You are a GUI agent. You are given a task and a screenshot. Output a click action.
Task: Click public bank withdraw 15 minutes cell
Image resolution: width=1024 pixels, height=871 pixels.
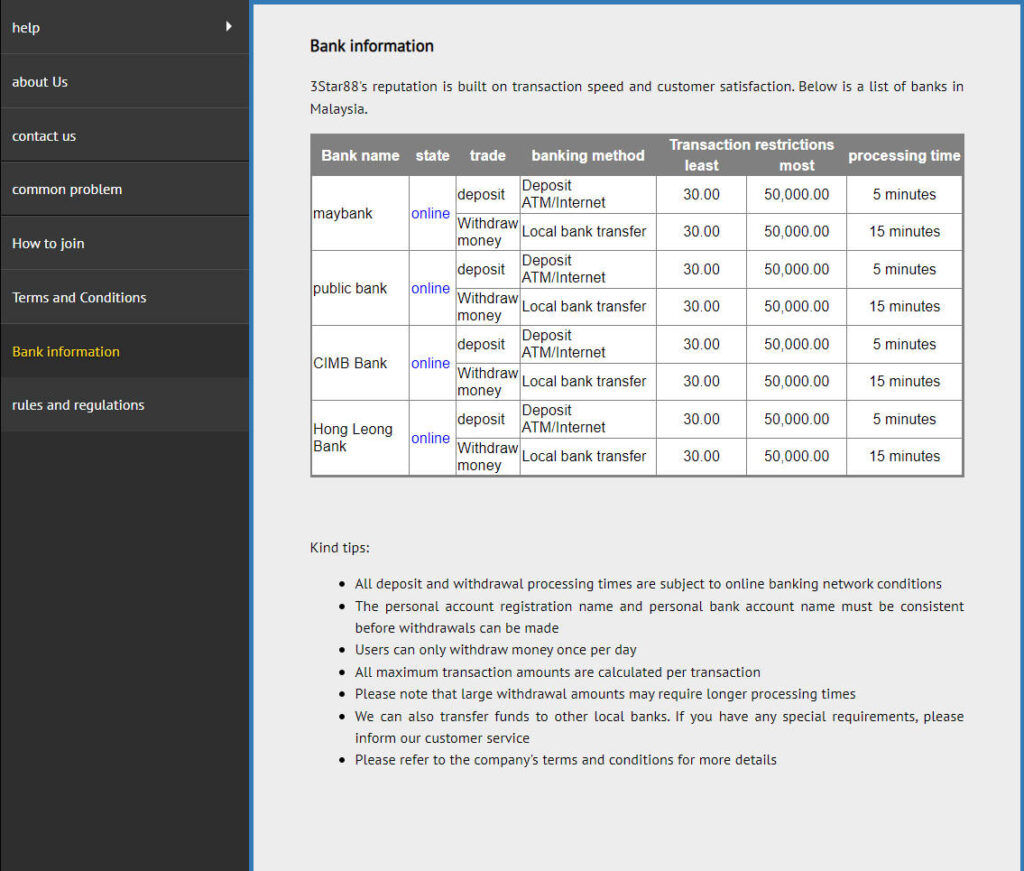(x=904, y=307)
